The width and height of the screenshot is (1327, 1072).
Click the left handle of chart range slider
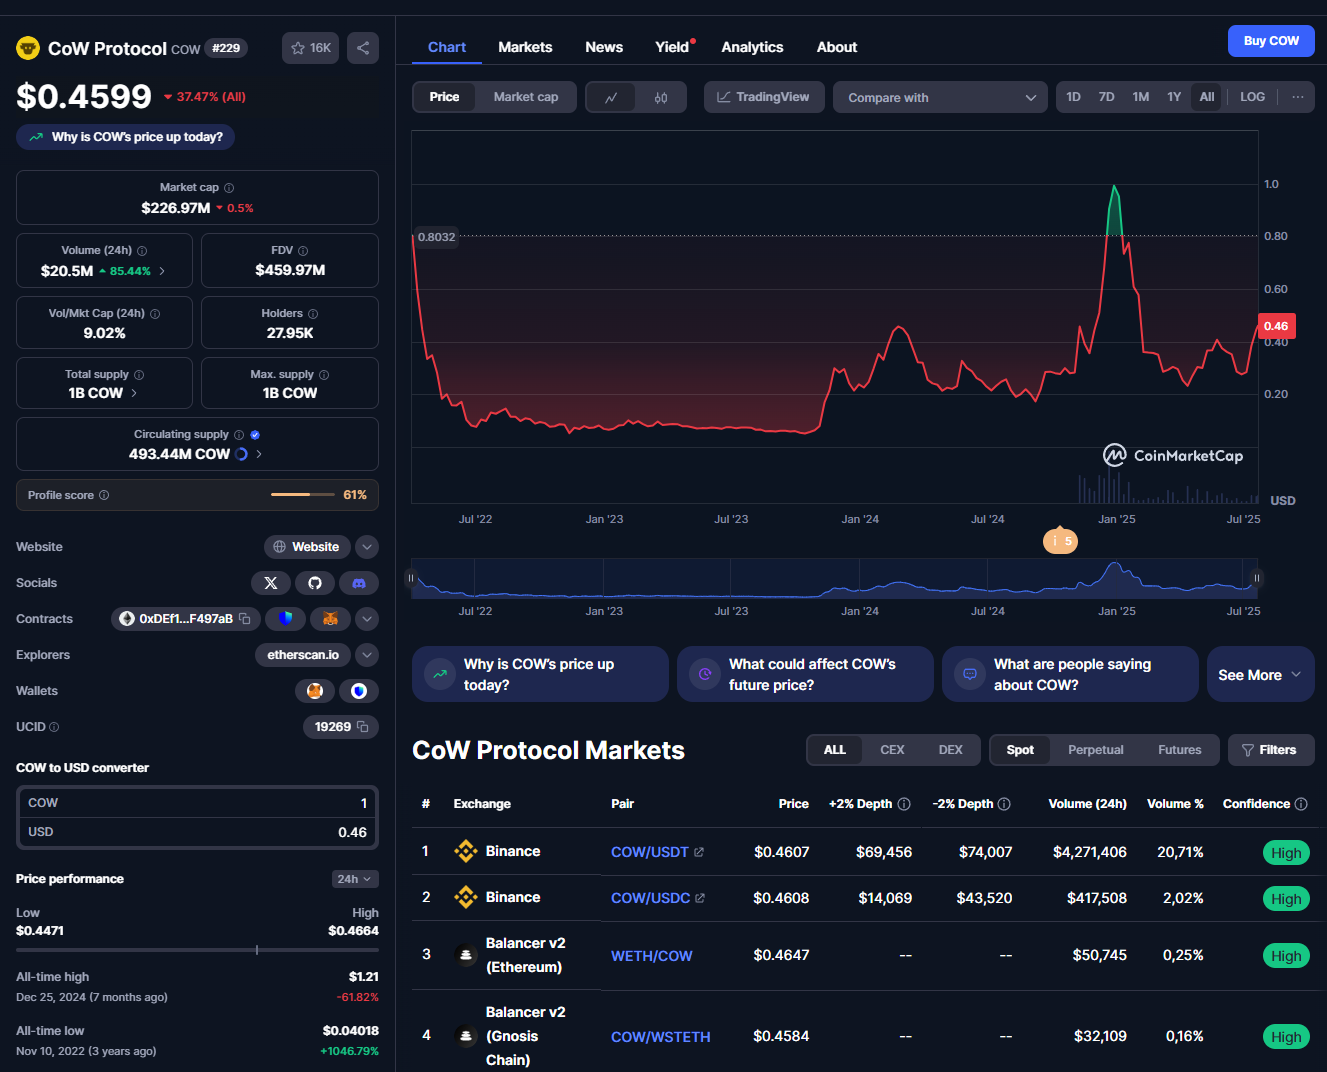point(411,578)
